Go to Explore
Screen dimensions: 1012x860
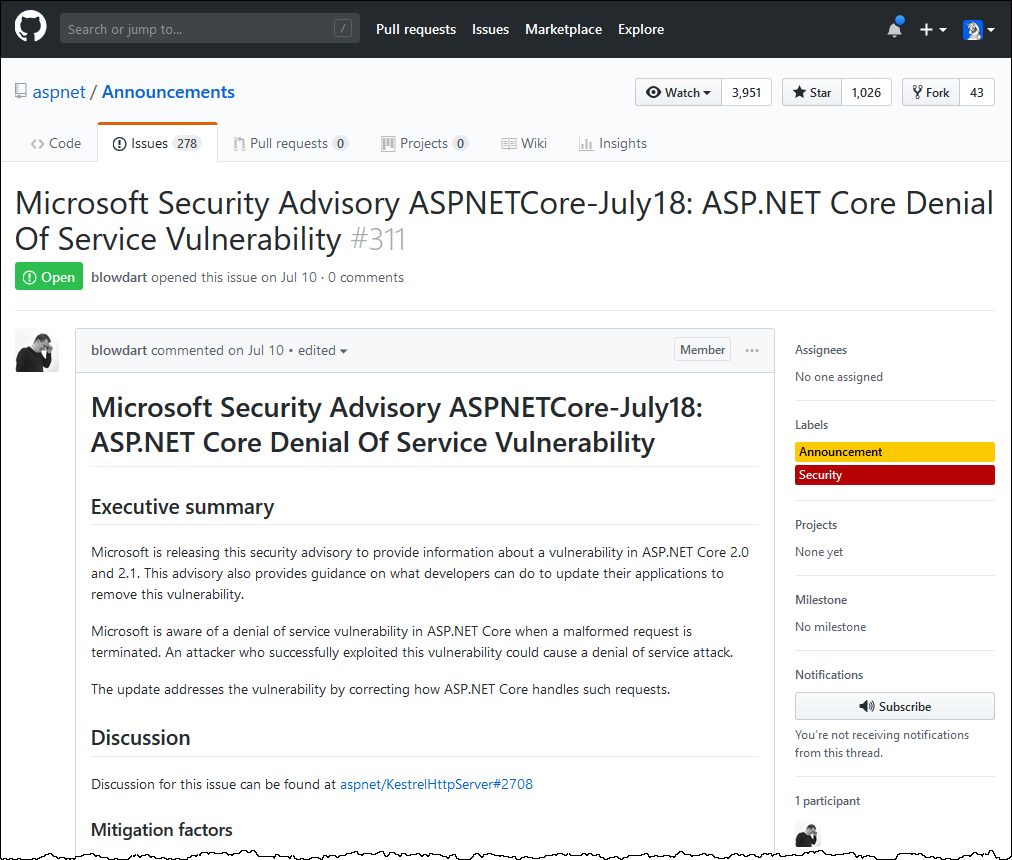point(641,29)
